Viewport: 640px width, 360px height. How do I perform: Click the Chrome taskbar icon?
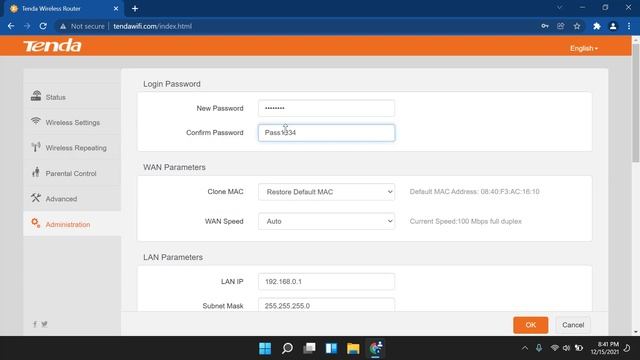(376, 348)
